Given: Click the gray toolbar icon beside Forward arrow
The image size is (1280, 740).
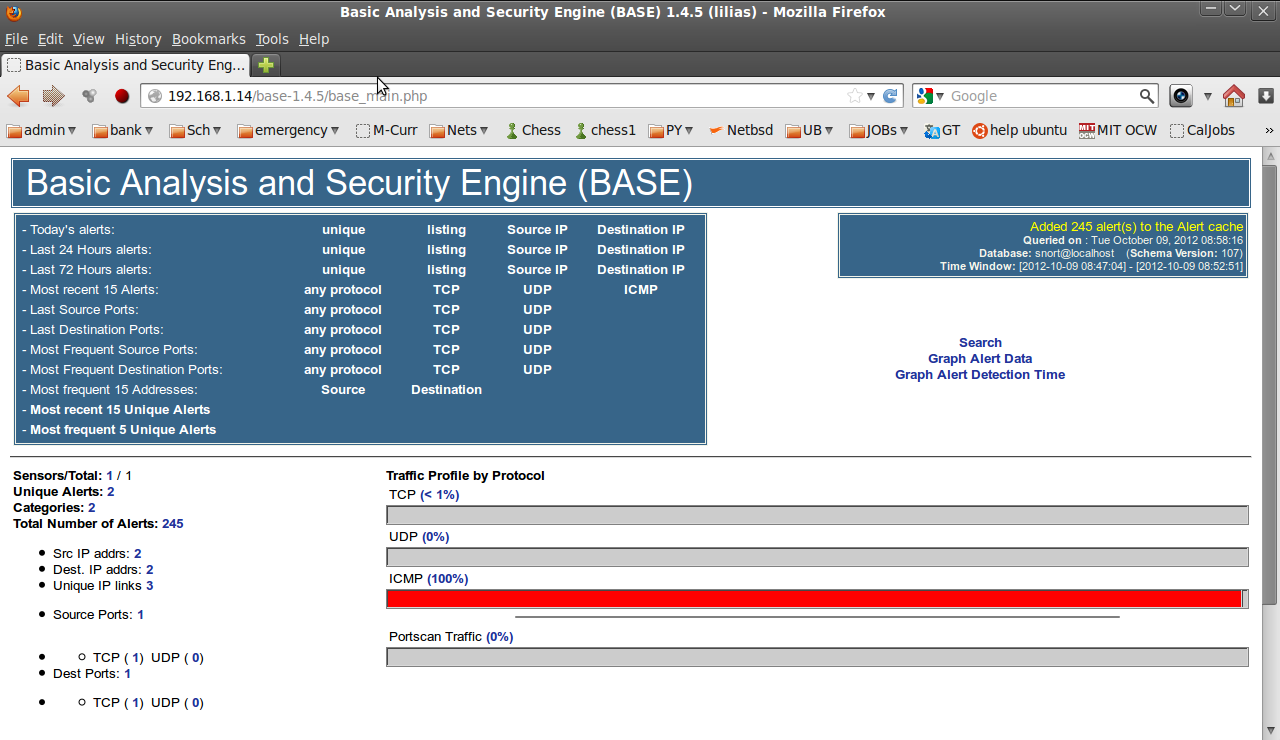Looking at the screenshot, I should tap(89, 96).
